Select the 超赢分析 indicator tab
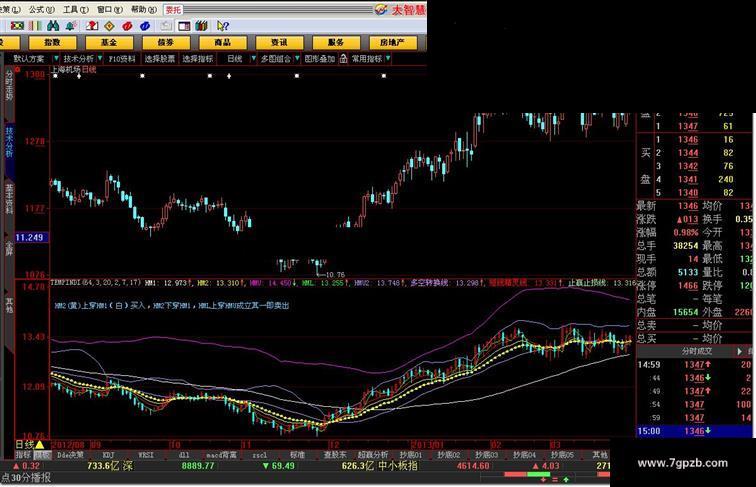The image size is (756, 487). coord(373,455)
